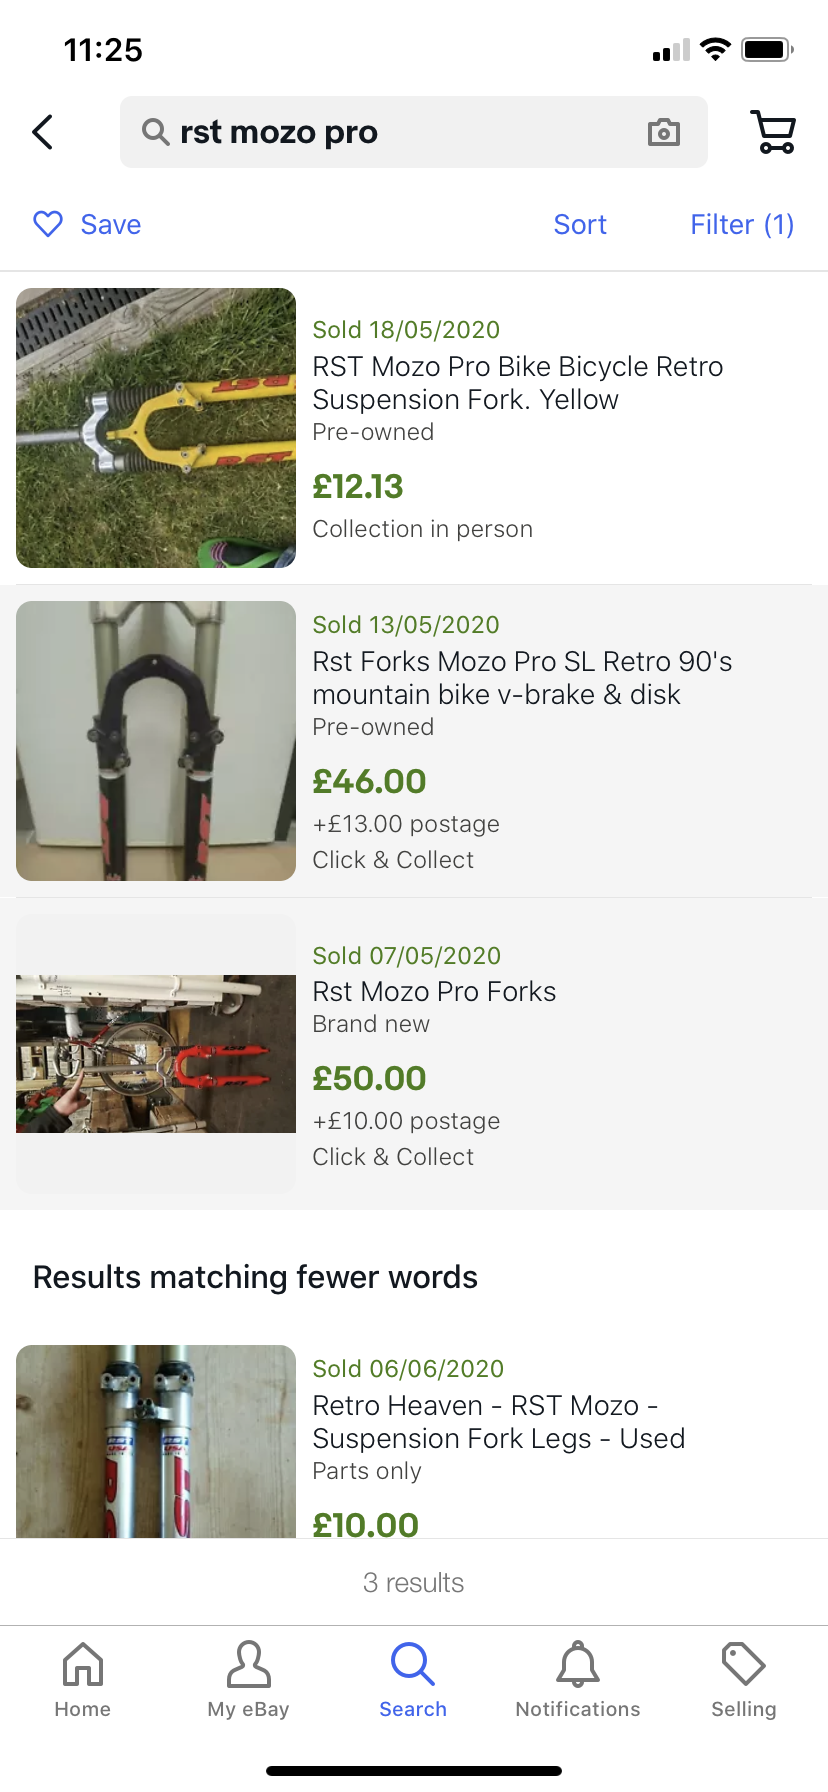
Task: Tap the back arrow icon
Action: (x=43, y=132)
